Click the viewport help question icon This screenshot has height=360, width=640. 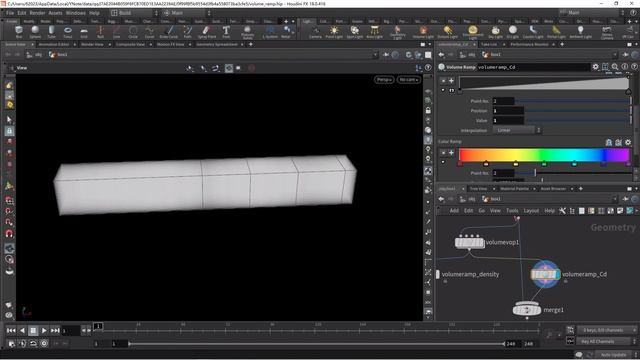click(x=428, y=68)
